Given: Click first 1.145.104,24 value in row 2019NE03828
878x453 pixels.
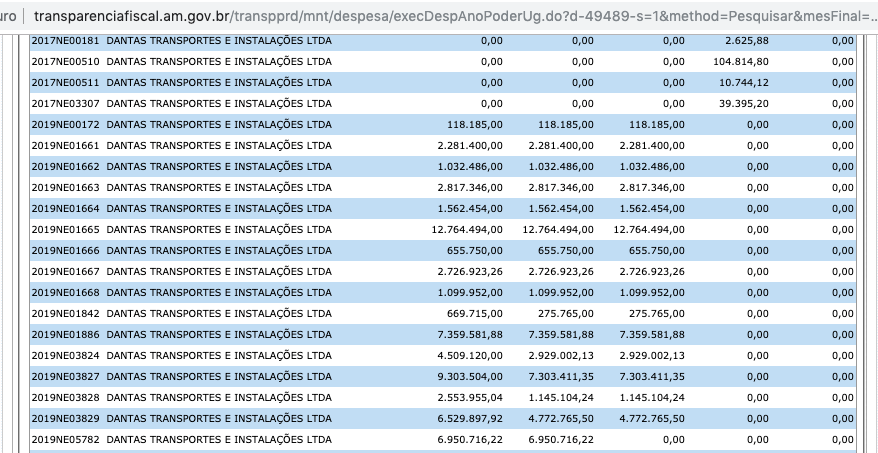Looking at the screenshot, I should click(561, 398).
